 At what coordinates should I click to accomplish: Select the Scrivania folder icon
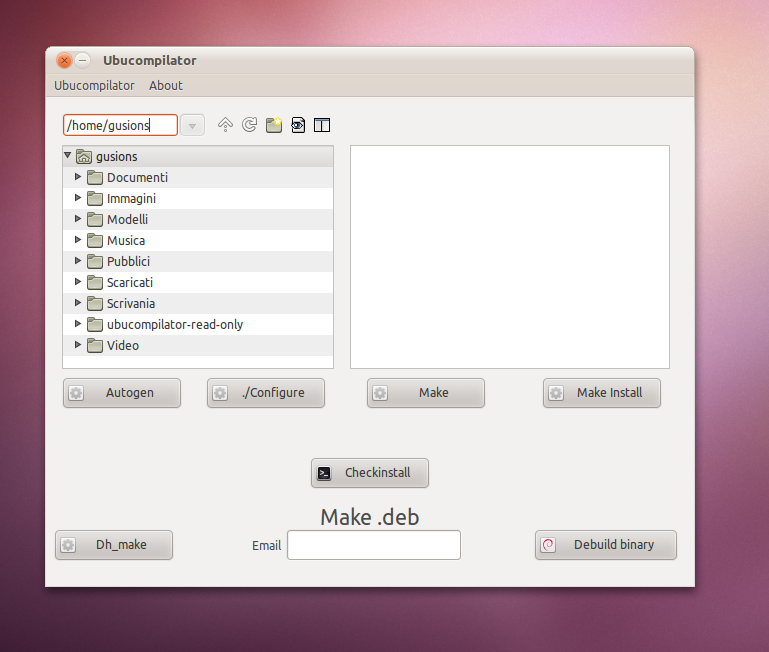coord(95,304)
